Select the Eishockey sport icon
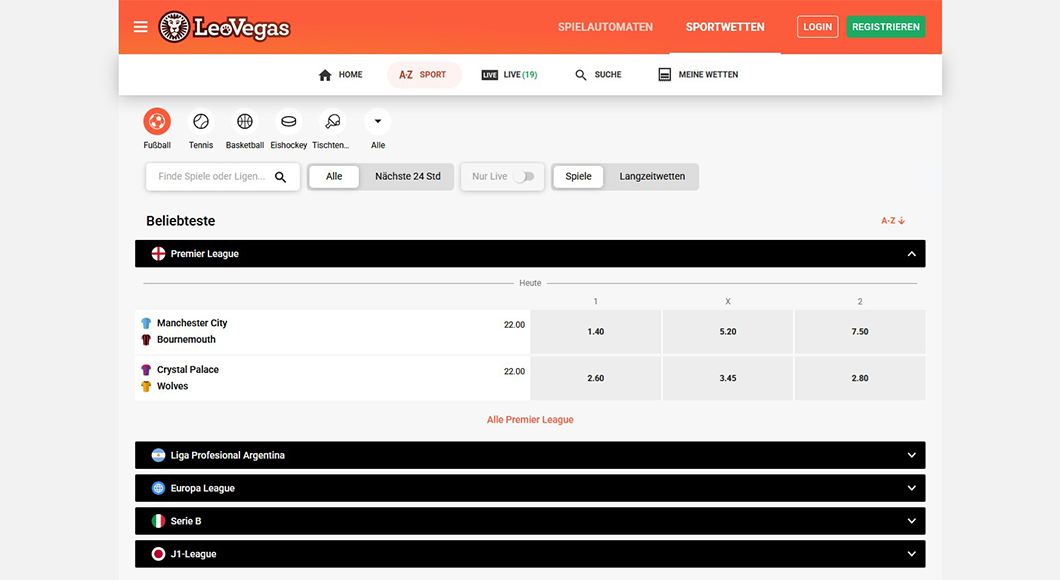This screenshot has height=580, width=1060. coord(289,122)
